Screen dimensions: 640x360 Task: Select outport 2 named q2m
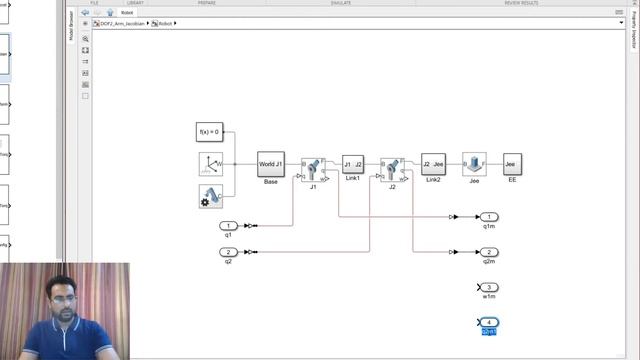click(x=489, y=252)
